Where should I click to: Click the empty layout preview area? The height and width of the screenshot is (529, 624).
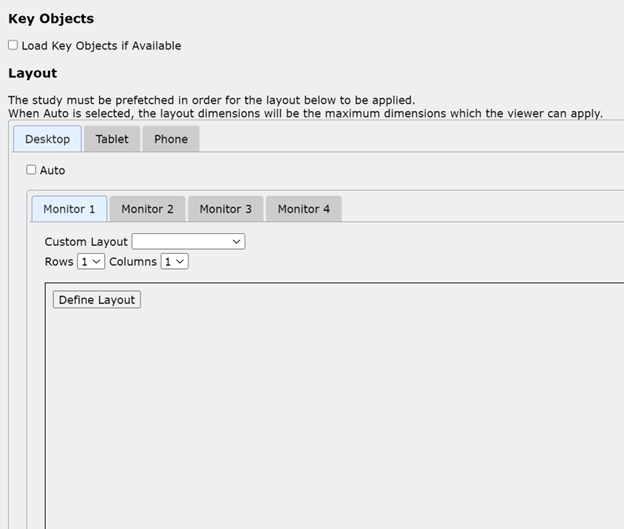[x=330, y=410]
